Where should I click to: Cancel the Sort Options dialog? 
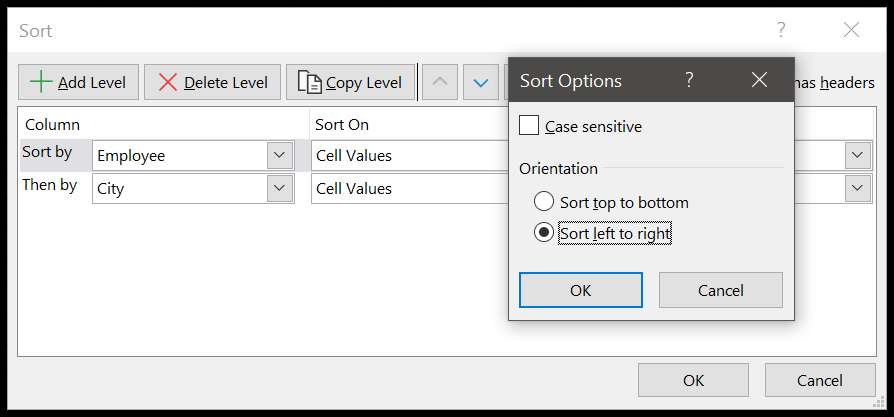click(x=720, y=290)
